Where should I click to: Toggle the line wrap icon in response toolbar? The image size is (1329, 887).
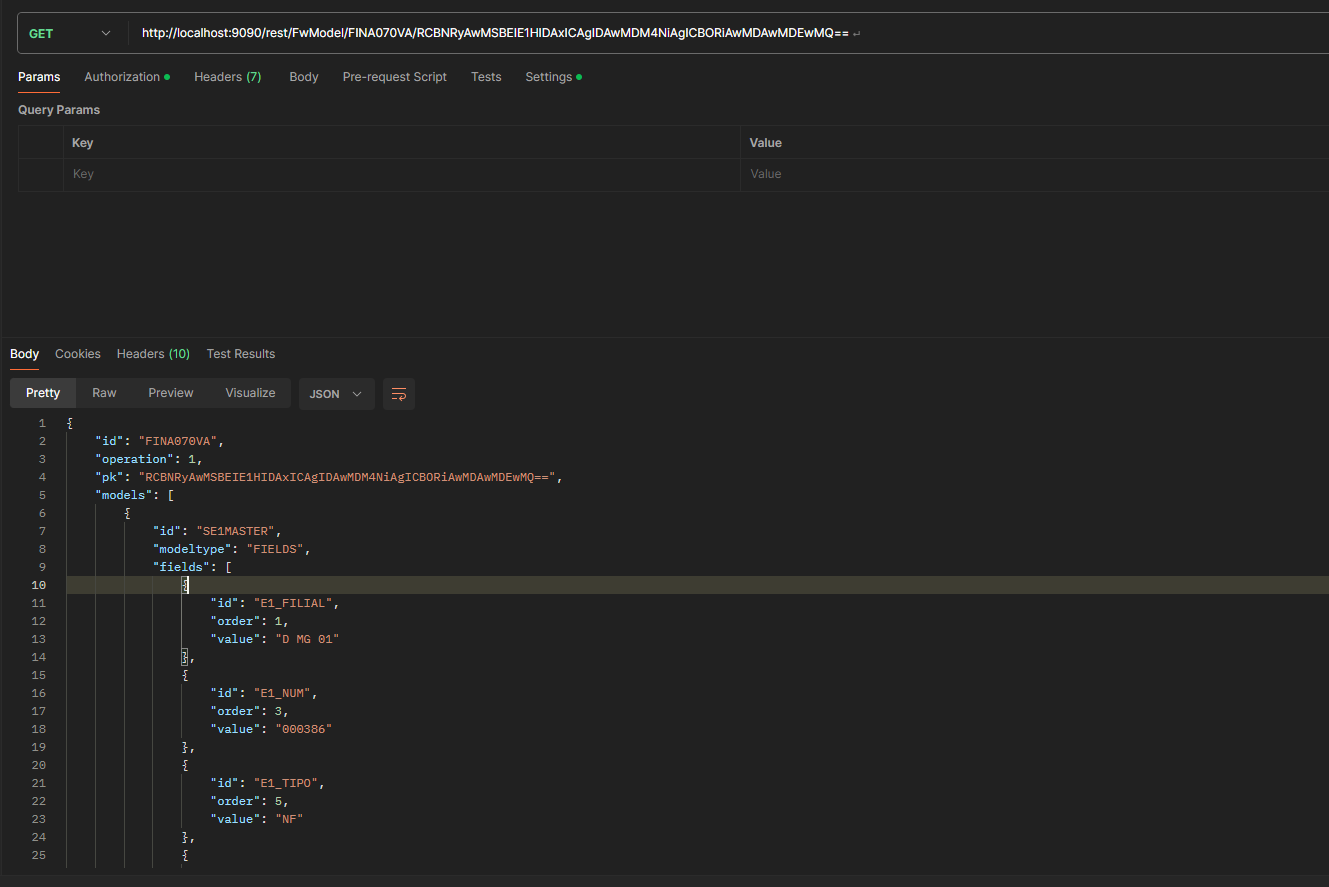tap(399, 394)
